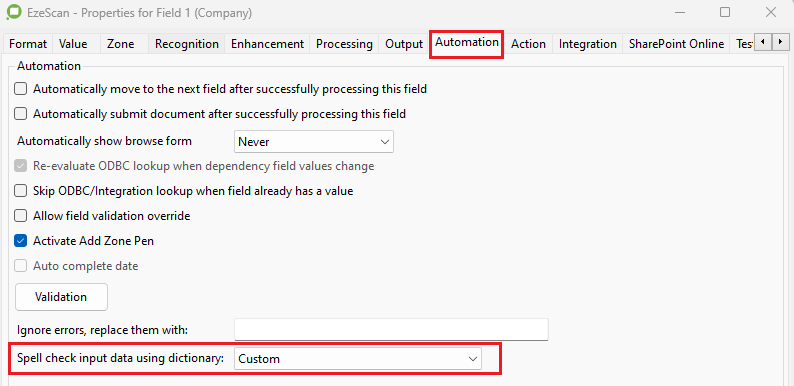
Task: Enable Allow field validation override
Action: 20,216
